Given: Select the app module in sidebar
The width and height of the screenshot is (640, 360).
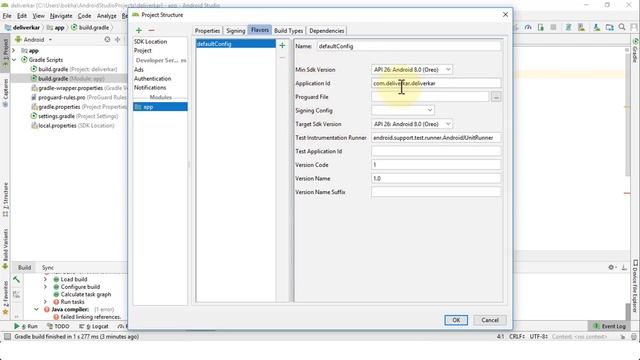Looking at the screenshot, I should point(160,107).
